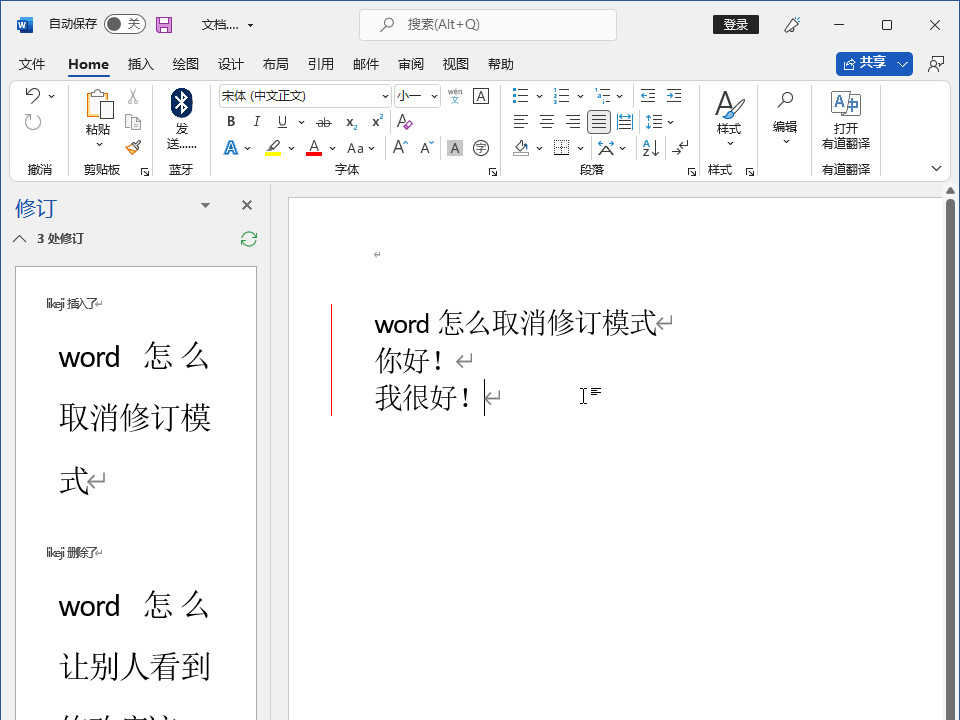Copy selection using copy icon

pos(133,122)
